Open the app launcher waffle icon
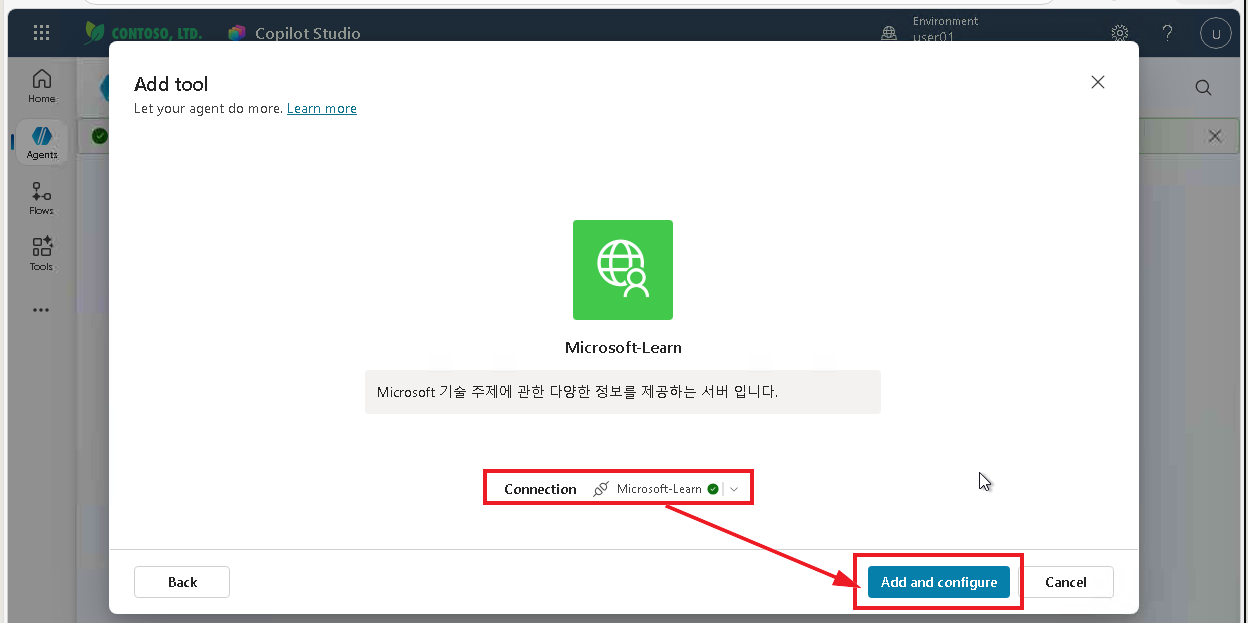 tap(41, 33)
